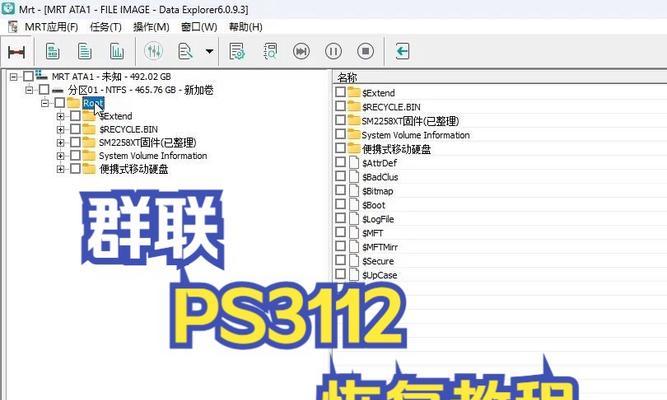Open dropdown arrow beside list-edit icon
Viewport: 667px width, 400px height.
point(209,51)
